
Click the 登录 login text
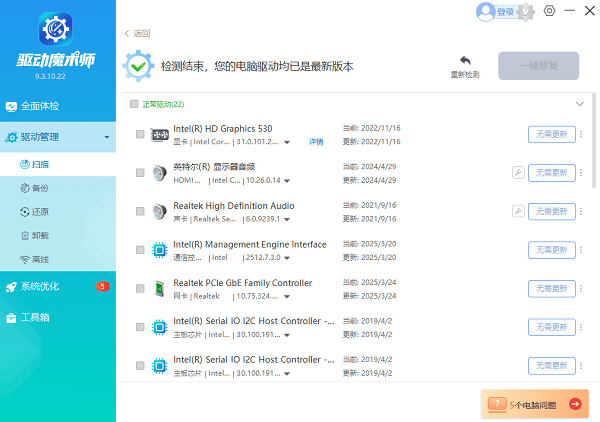coord(505,12)
